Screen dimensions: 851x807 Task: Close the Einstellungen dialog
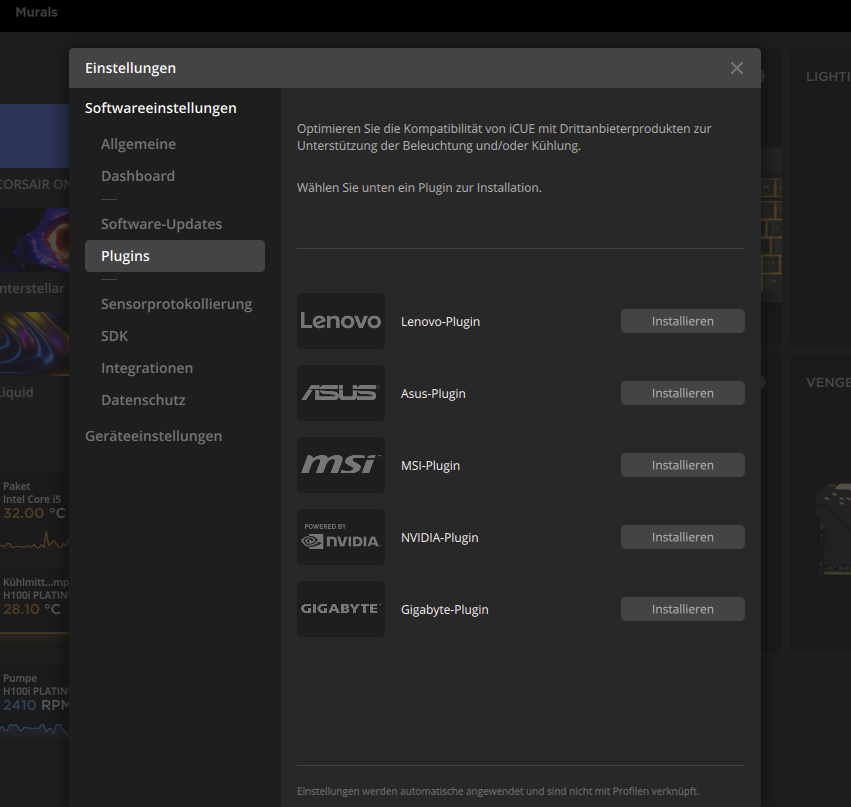tap(736, 68)
